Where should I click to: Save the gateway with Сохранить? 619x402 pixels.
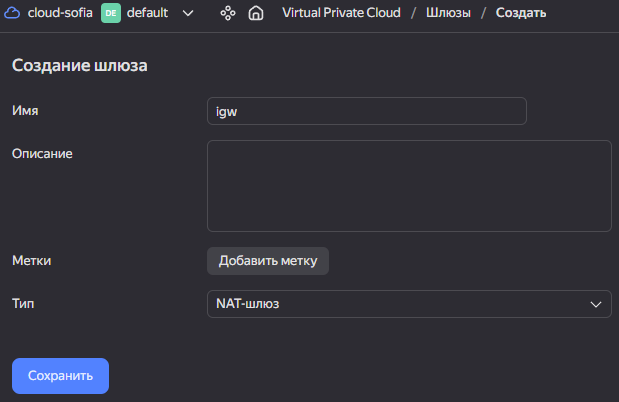click(60, 376)
